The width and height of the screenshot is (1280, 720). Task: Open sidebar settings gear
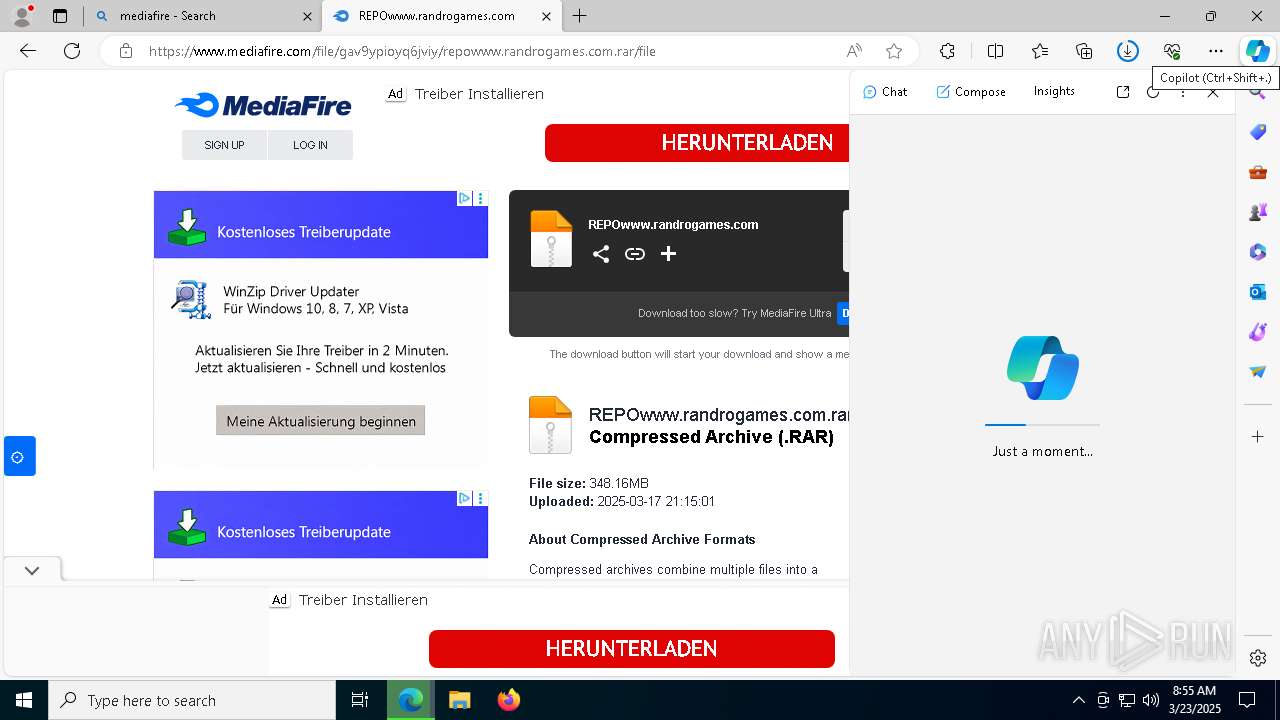[1258, 658]
